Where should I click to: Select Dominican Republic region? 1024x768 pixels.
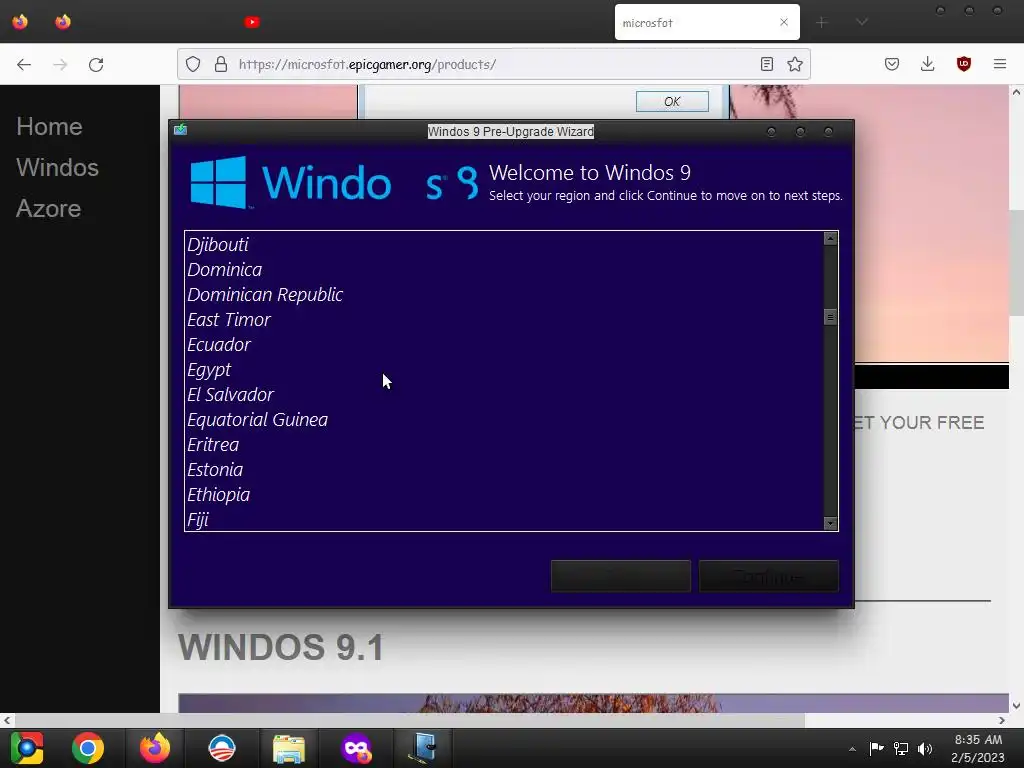(x=504, y=295)
